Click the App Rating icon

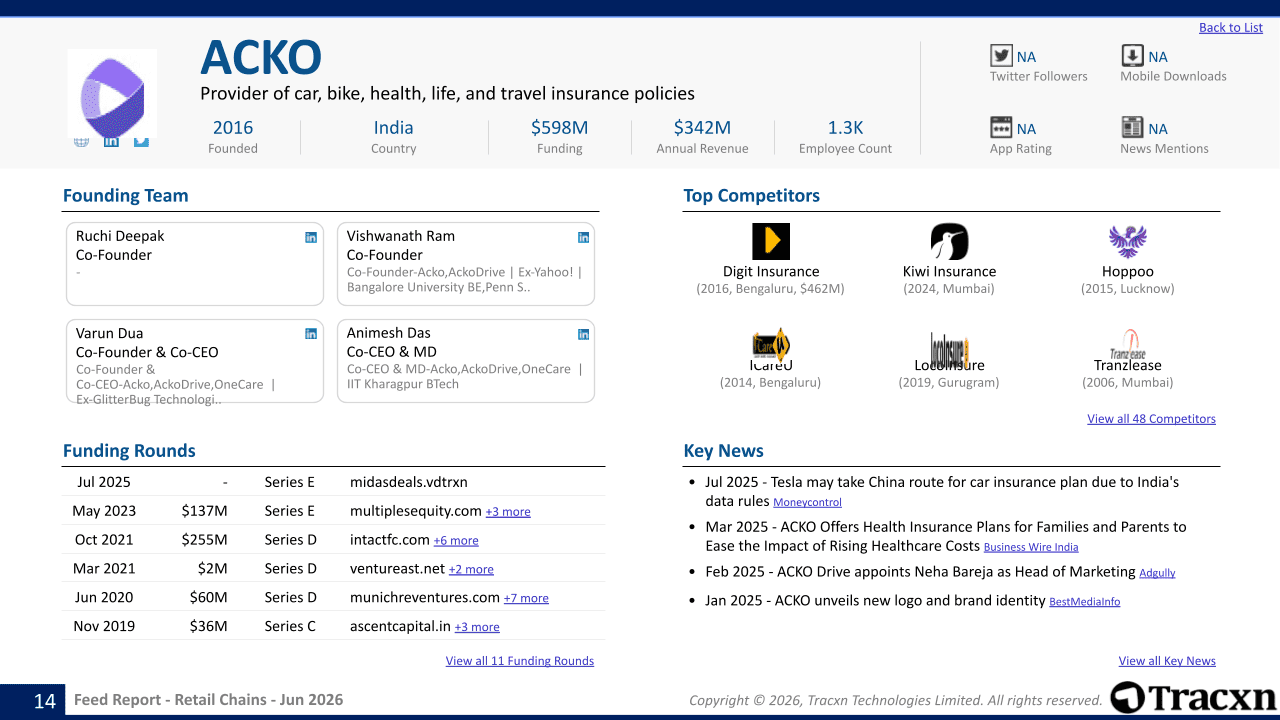pos(1001,127)
